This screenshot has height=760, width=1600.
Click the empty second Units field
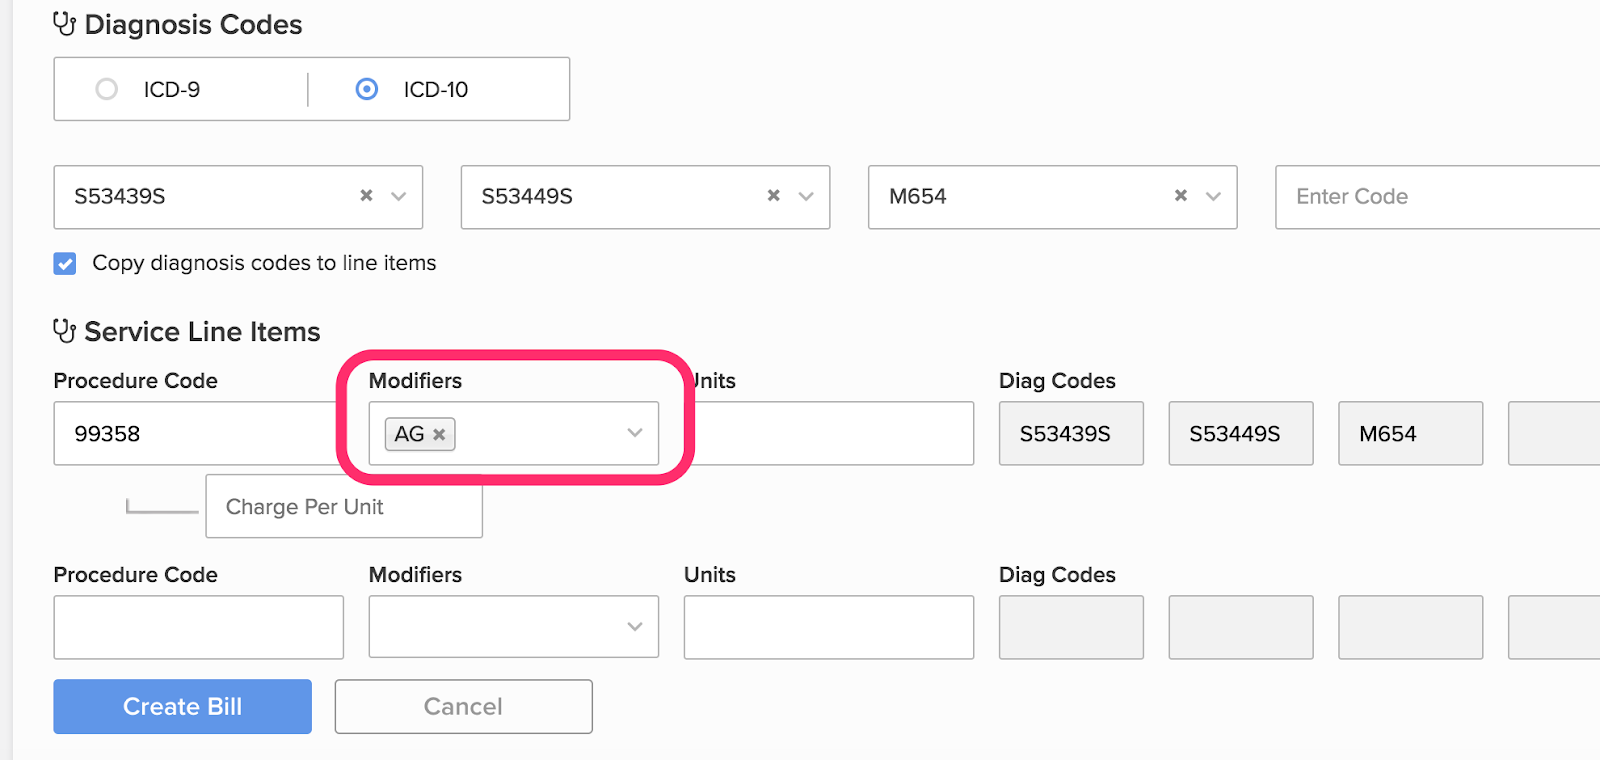(829, 627)
